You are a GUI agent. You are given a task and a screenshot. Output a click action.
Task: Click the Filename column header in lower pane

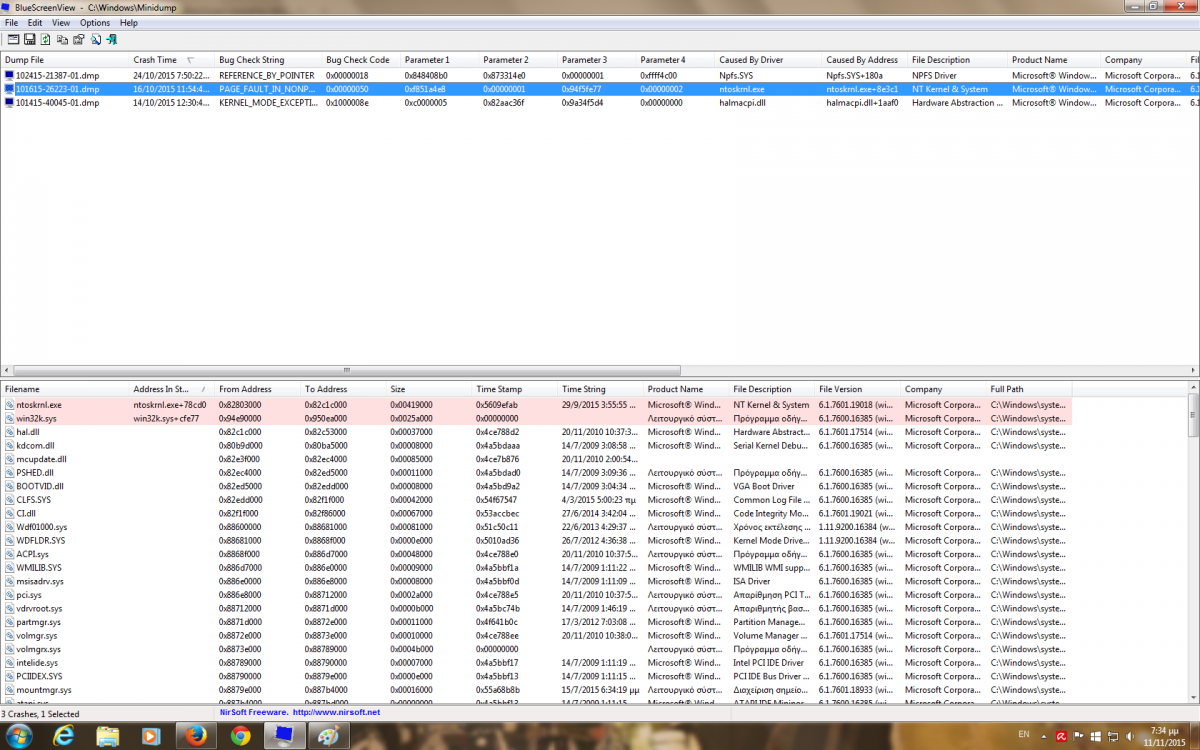(65, 389)
